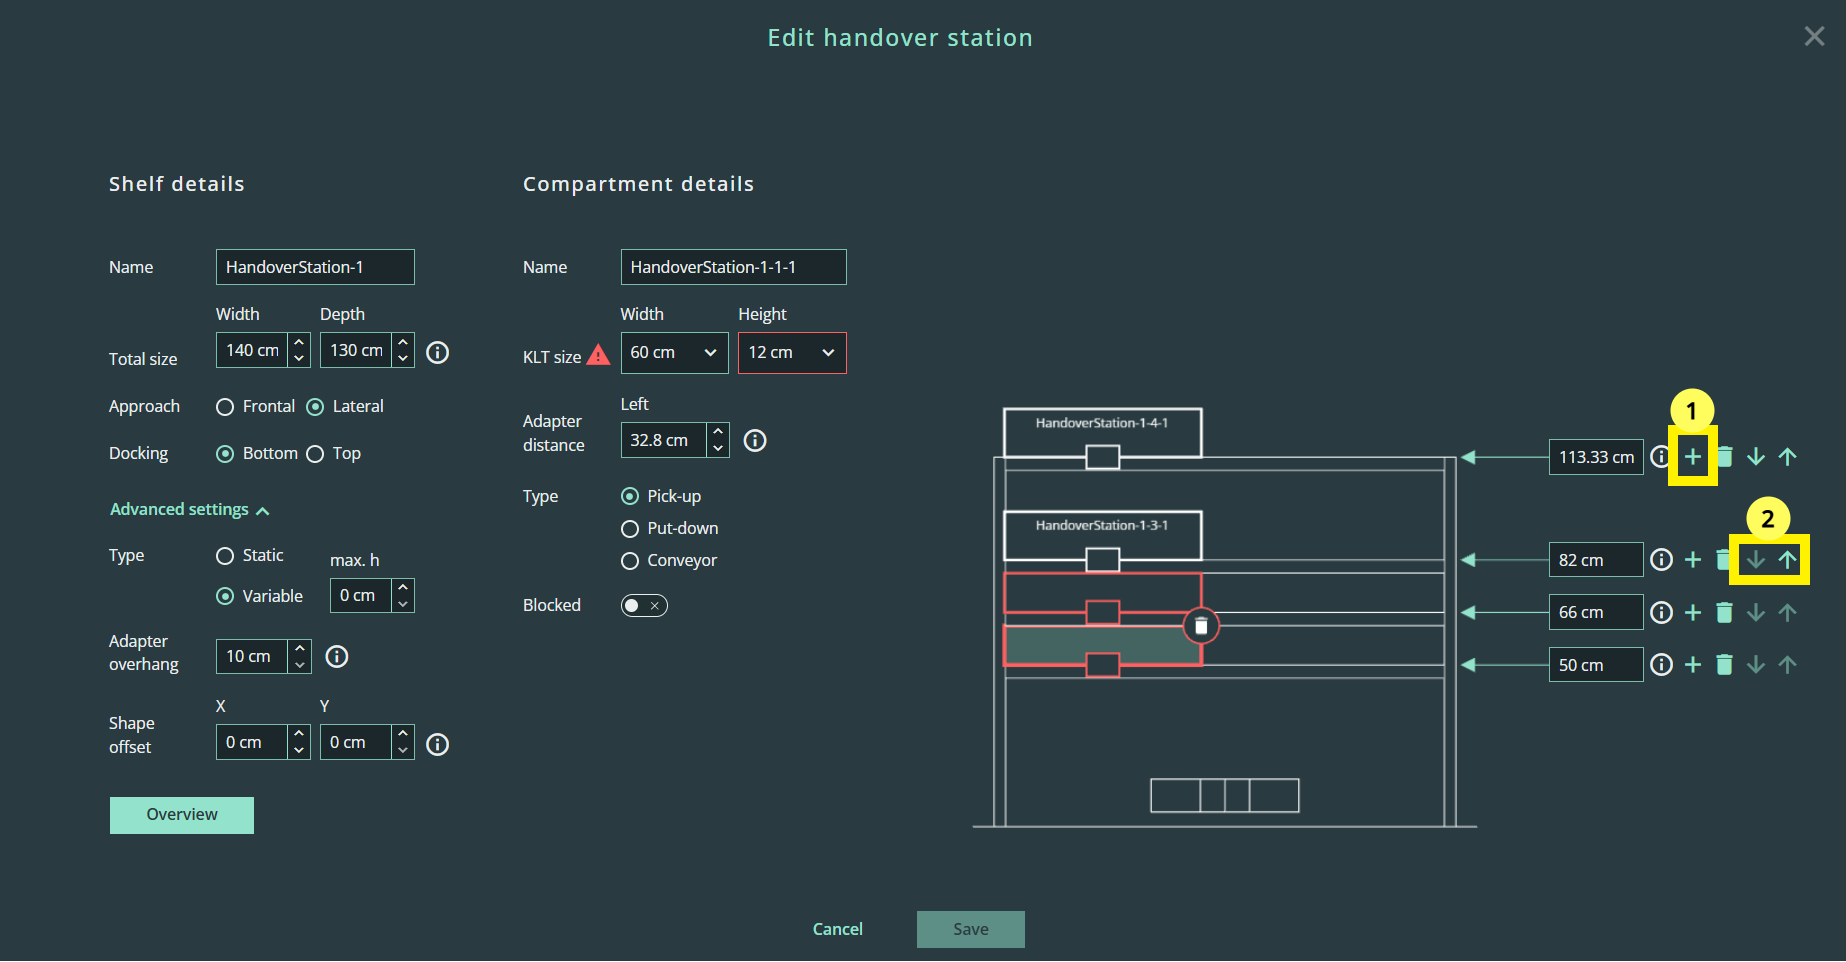Open the Adapter distance info icon
1846x962 pixels.
[x=755, y=441]
